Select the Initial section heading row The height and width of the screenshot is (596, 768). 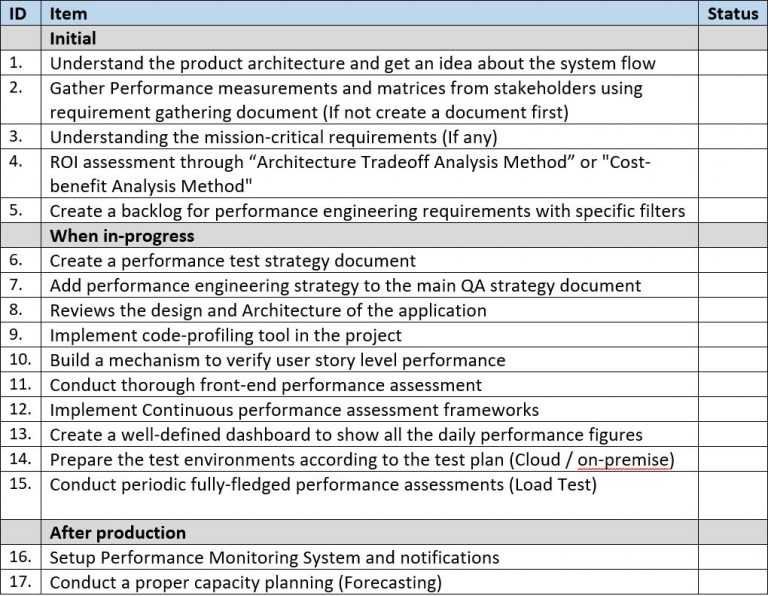[x=73, y=39]
